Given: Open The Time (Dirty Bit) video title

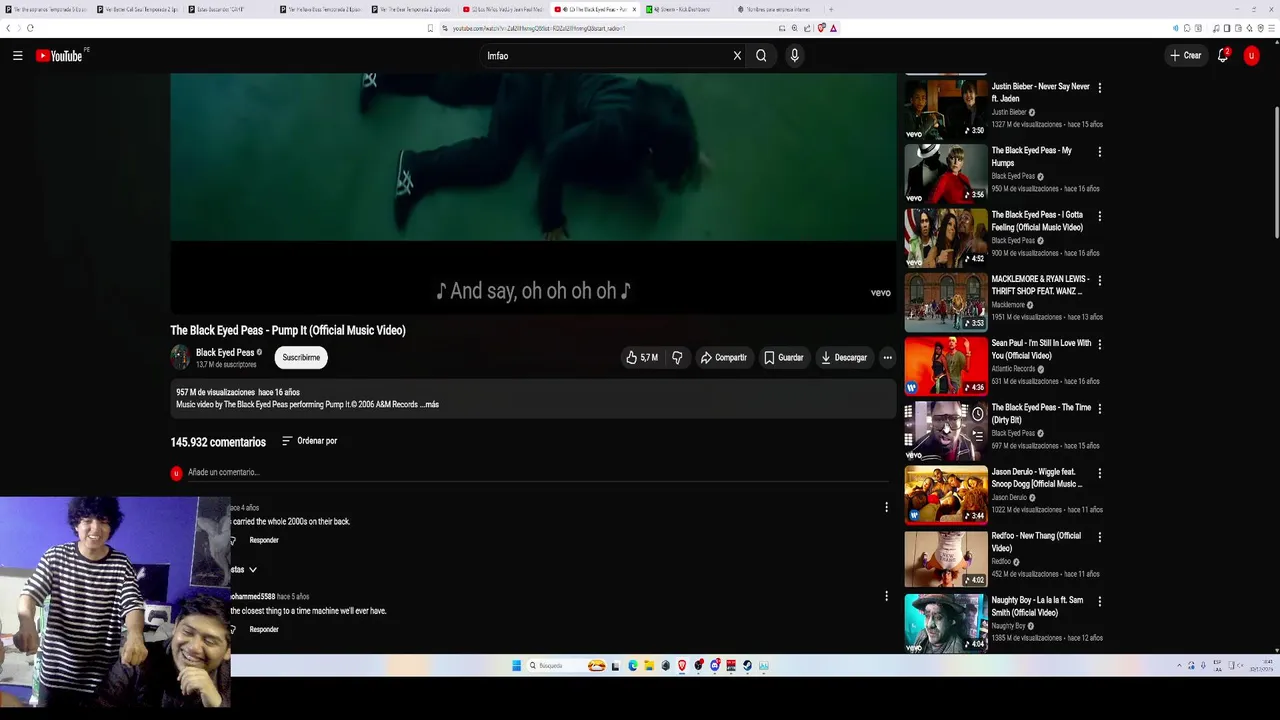Looking at the screenshot, I should coord(1041,413).
